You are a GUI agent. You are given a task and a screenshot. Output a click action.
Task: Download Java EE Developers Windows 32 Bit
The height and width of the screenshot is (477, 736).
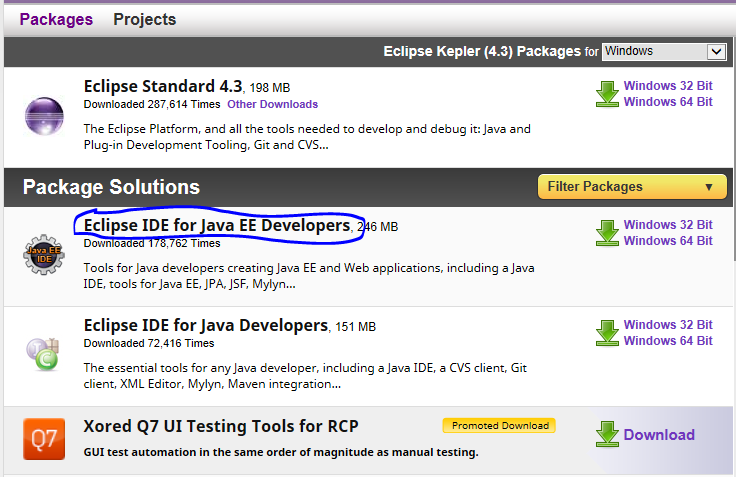click(x=668, y=225)
